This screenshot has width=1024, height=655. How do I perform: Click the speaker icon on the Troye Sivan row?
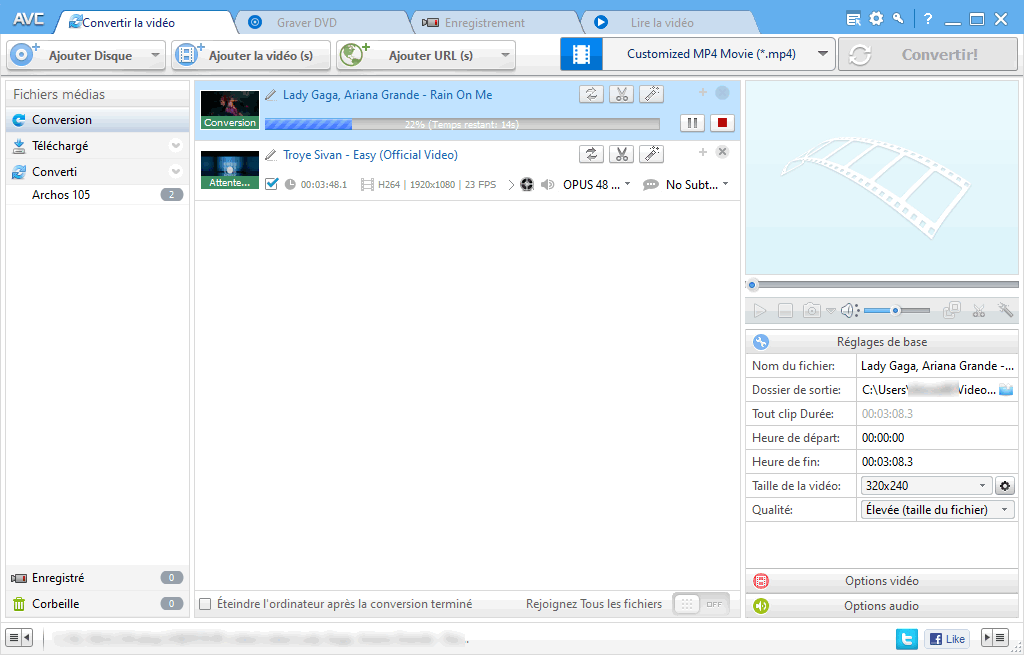[548, 185]
